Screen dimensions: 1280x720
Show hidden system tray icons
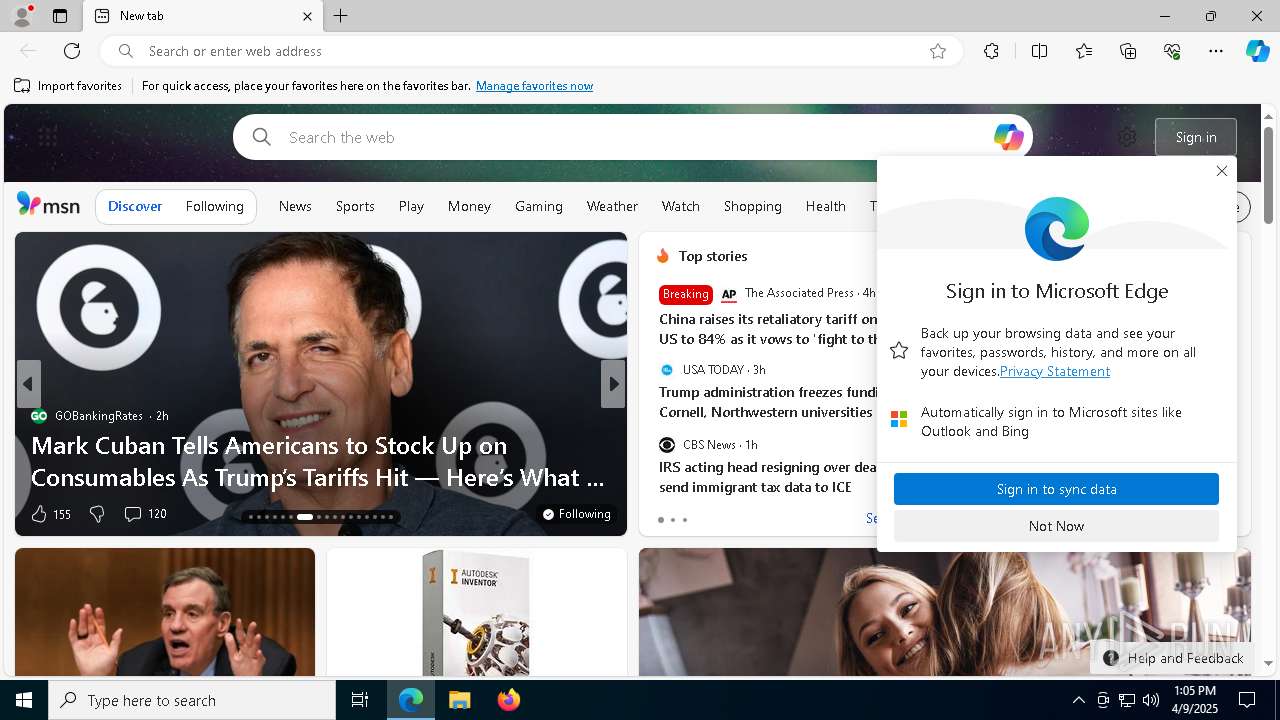(1078, 700)
